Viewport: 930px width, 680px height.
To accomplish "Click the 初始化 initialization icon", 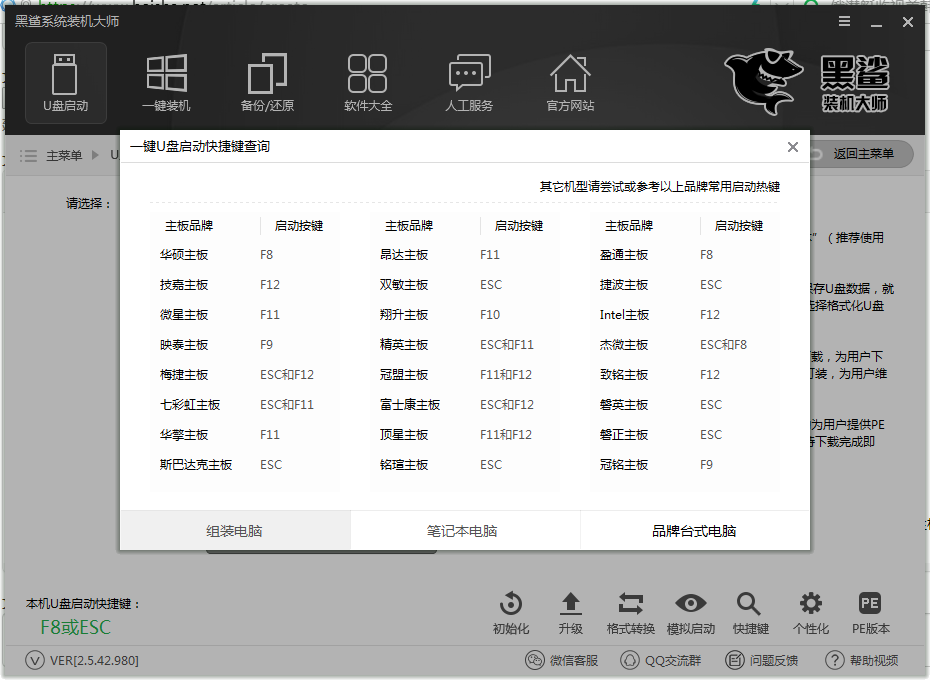I will (x=510, y=613).
